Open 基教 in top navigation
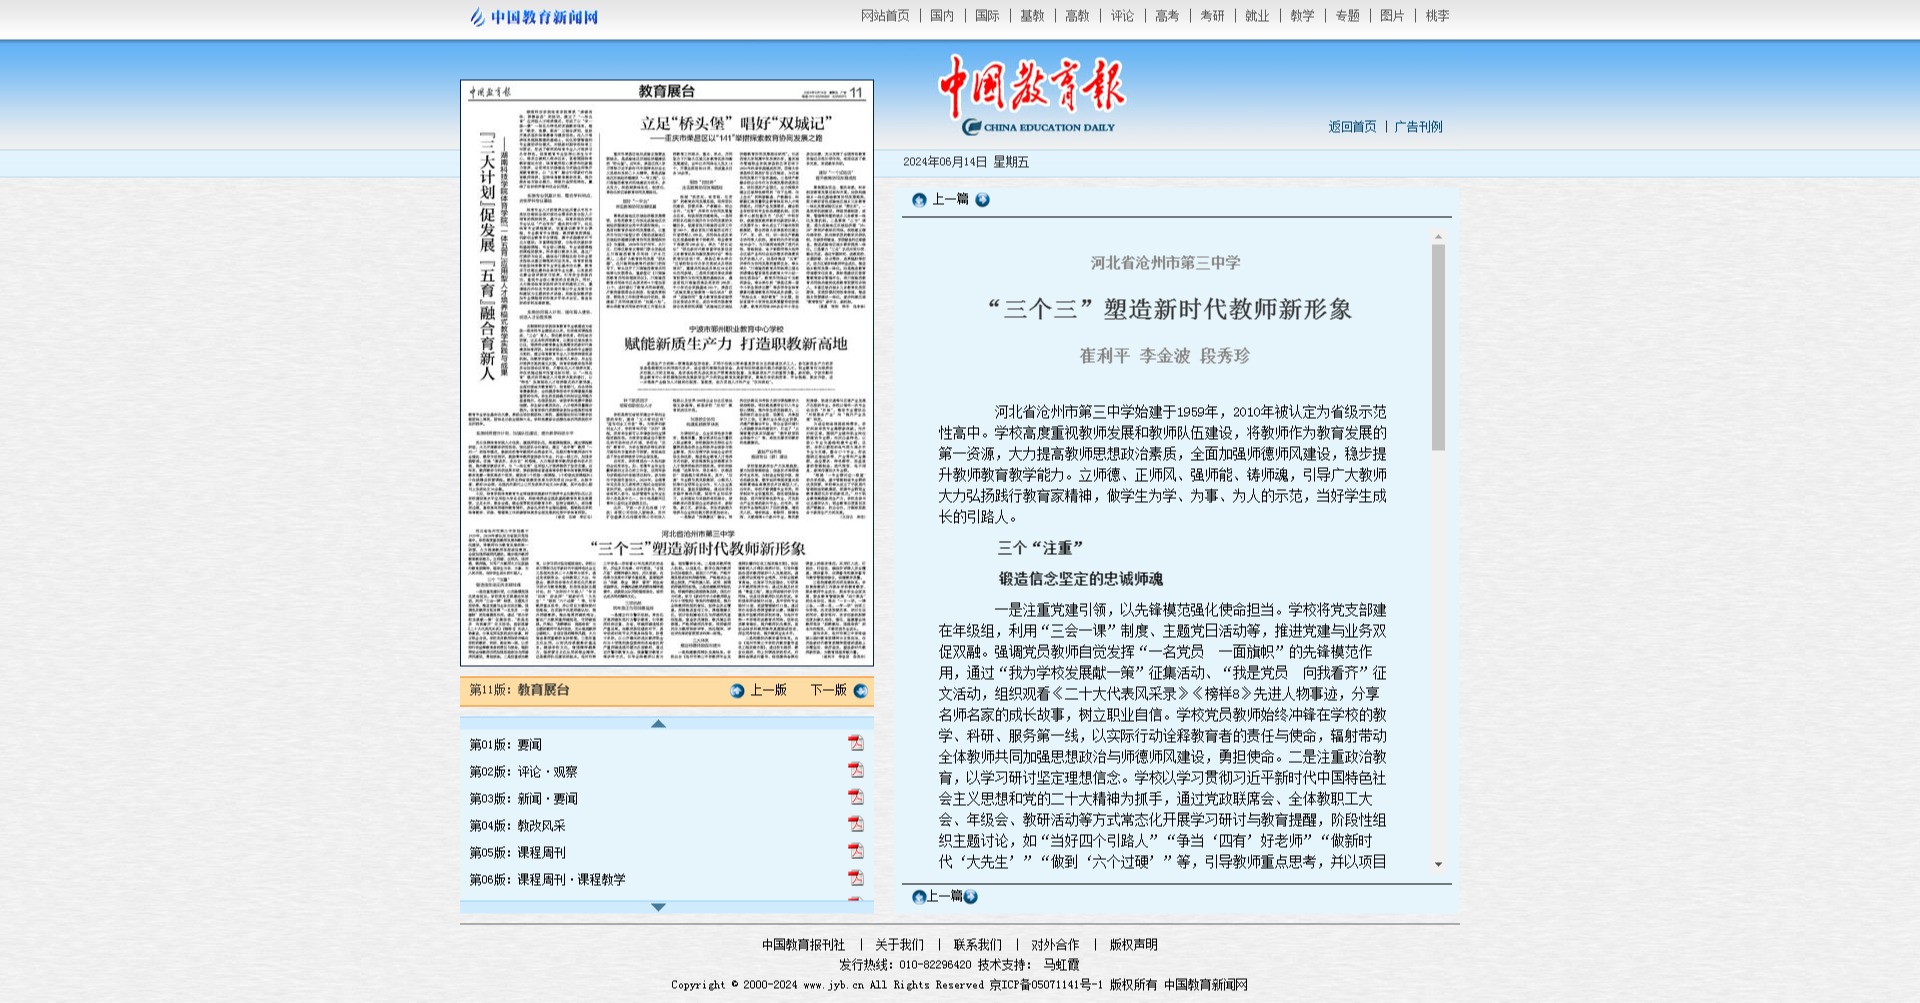The image size is (1920, 1003). click(1032, 16)
